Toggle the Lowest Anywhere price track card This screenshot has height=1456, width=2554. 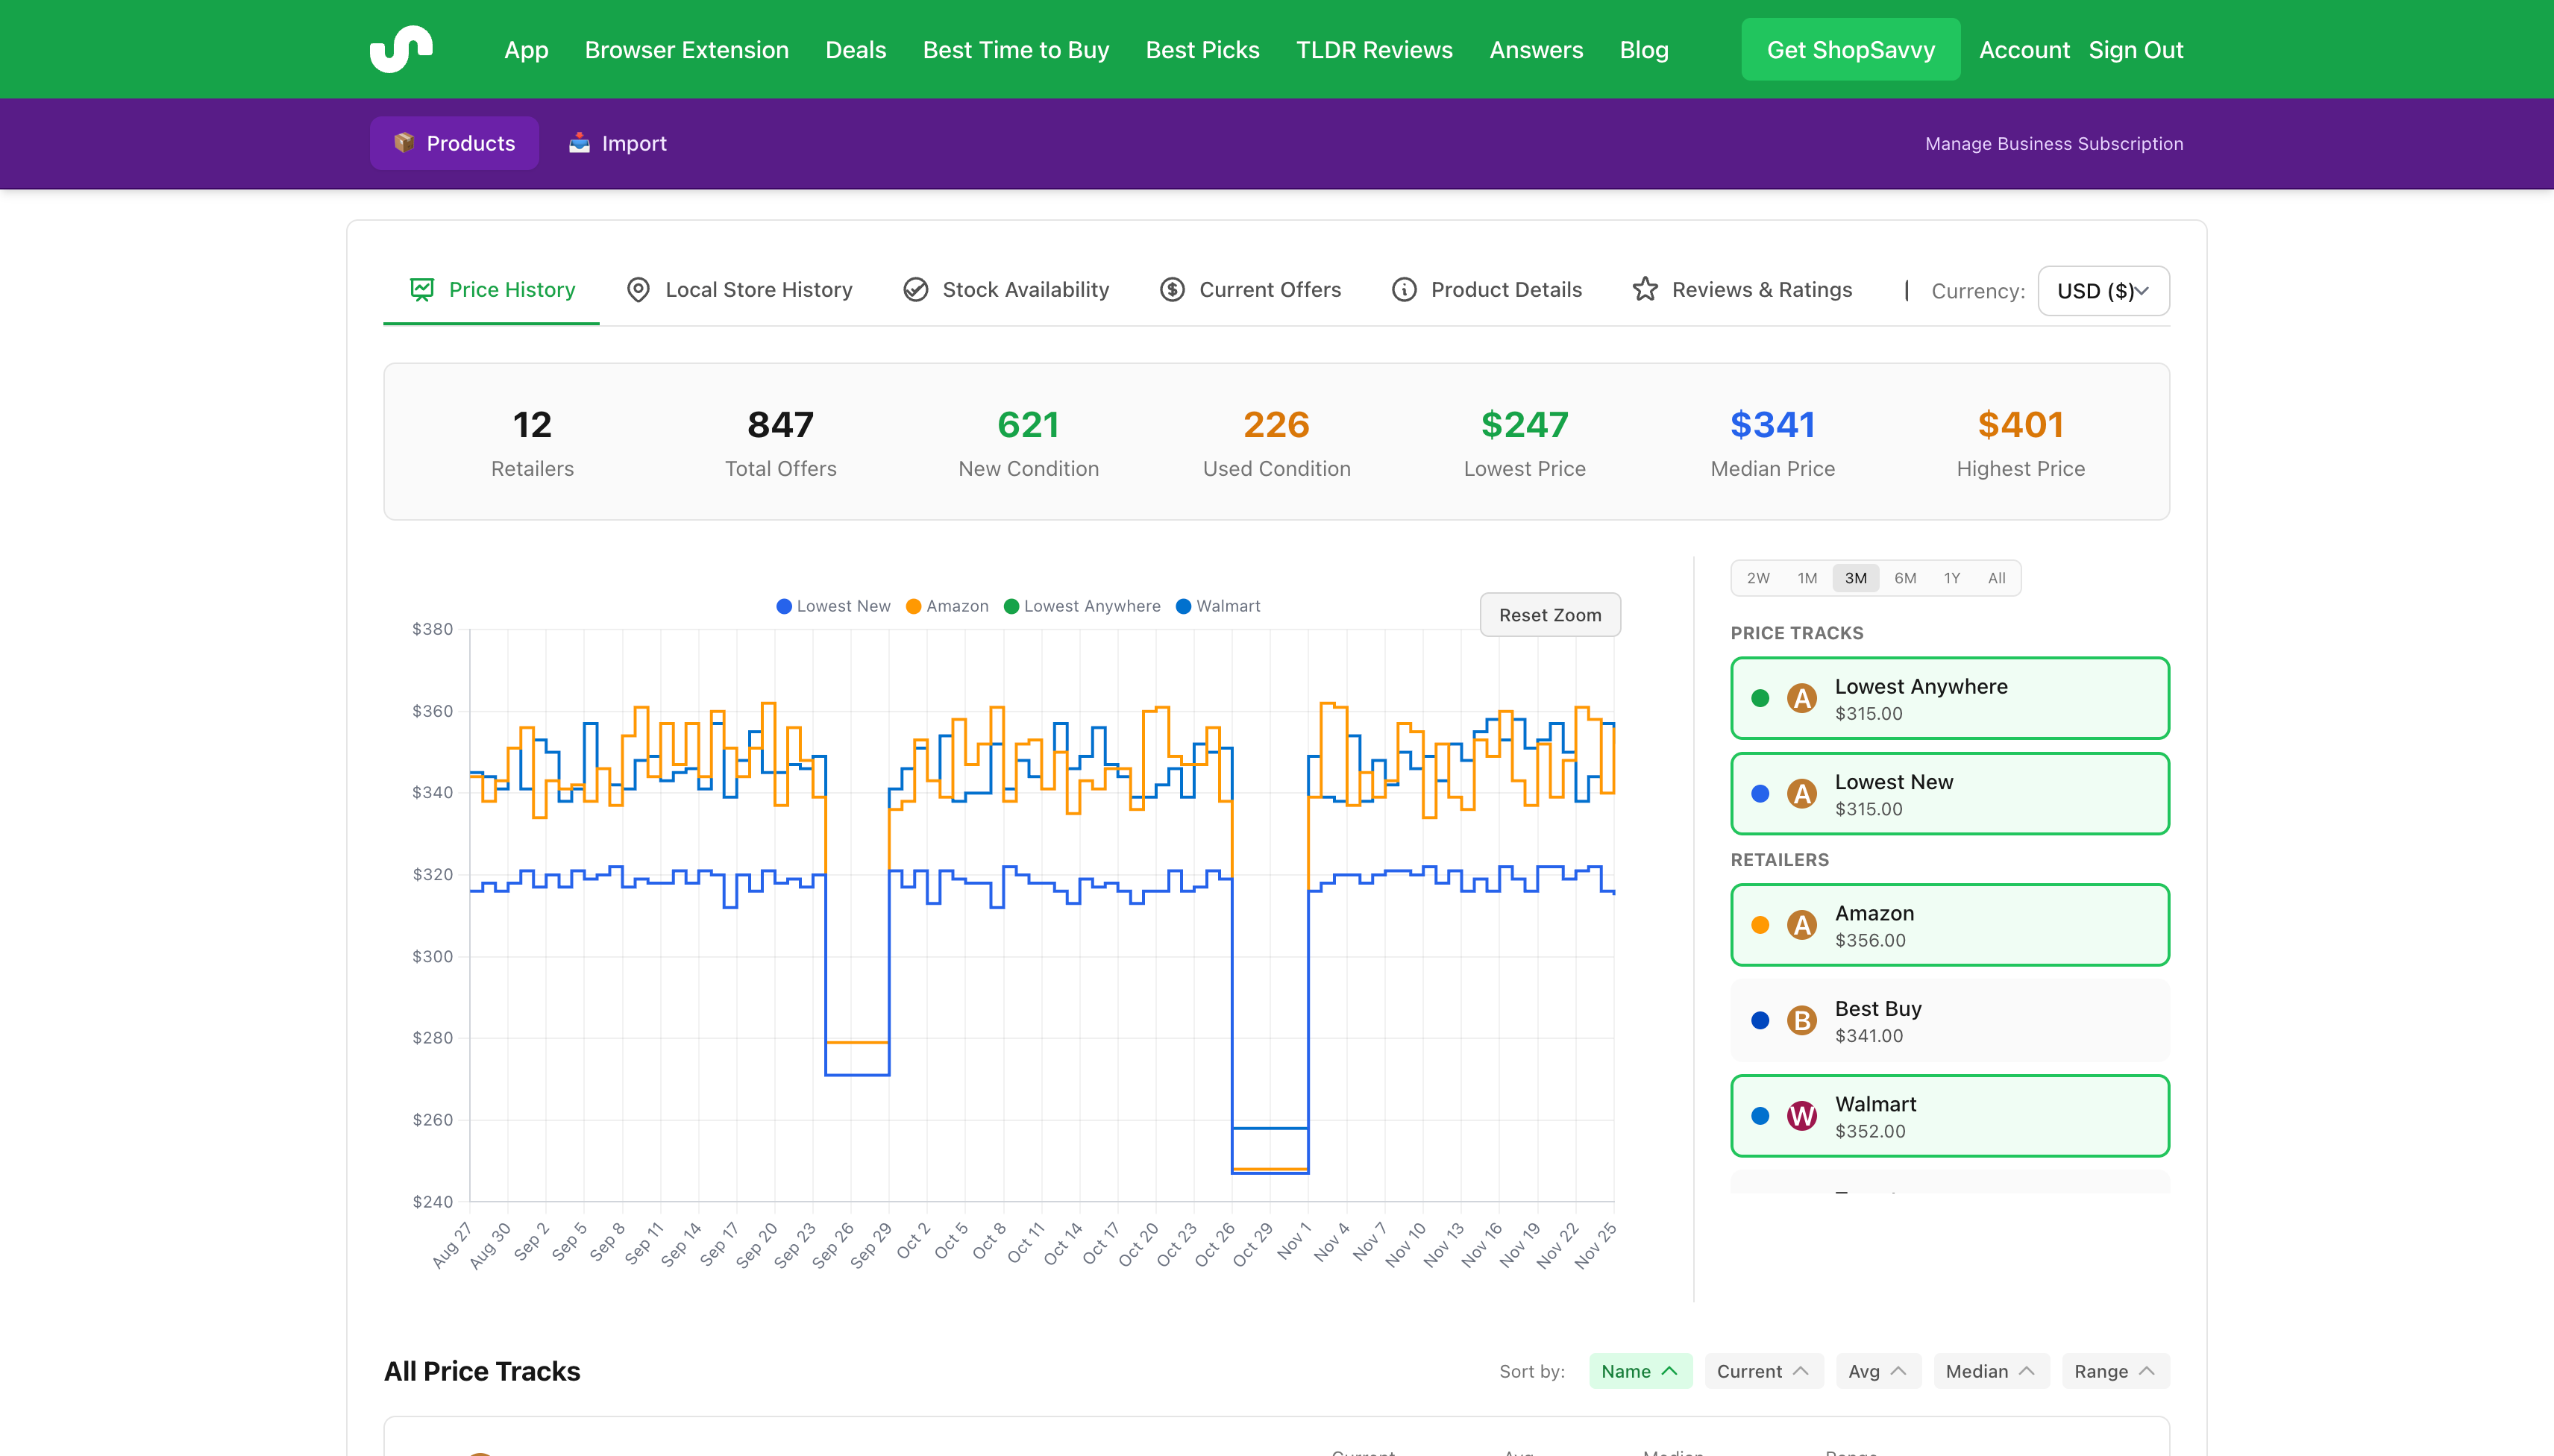[x=1947, y=697]
